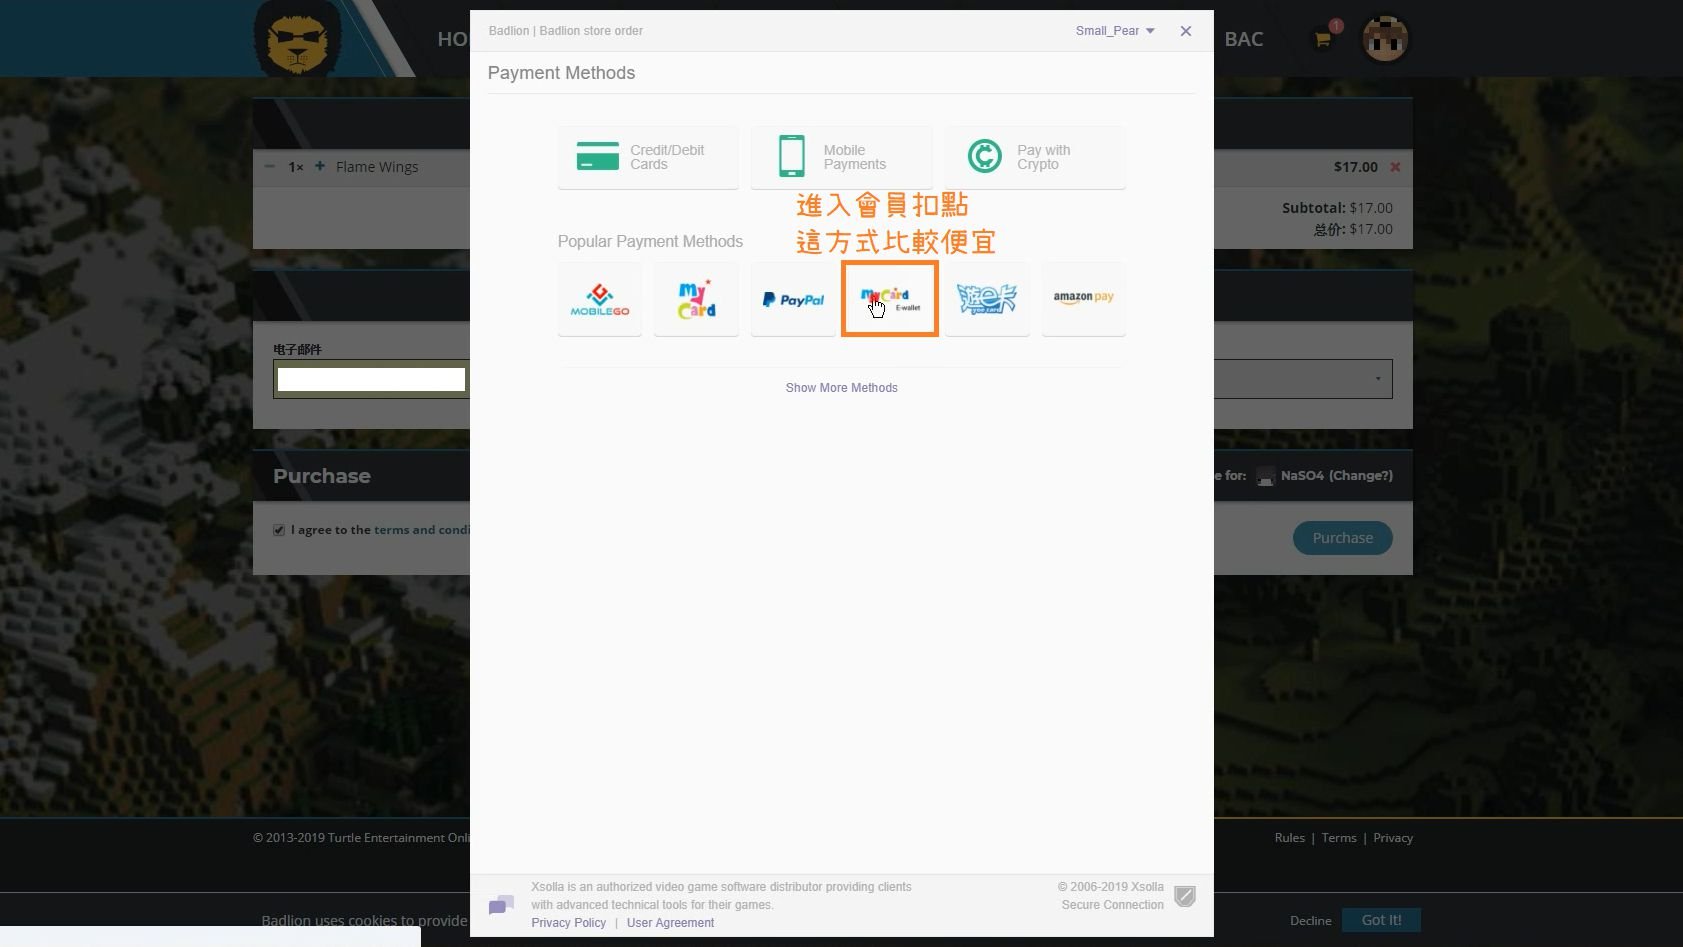Open user avatar in page header

pyautogui.click(x=1385, y=40)
